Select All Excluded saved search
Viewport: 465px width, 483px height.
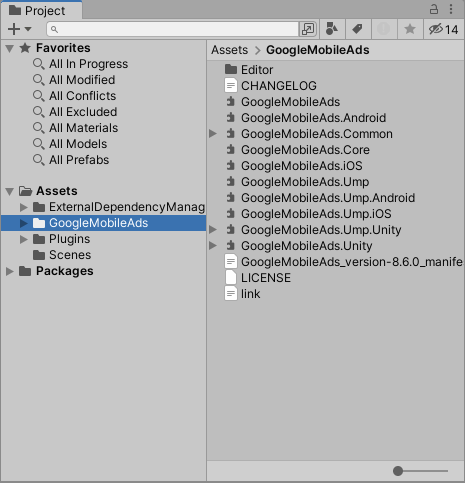(83, 112)
